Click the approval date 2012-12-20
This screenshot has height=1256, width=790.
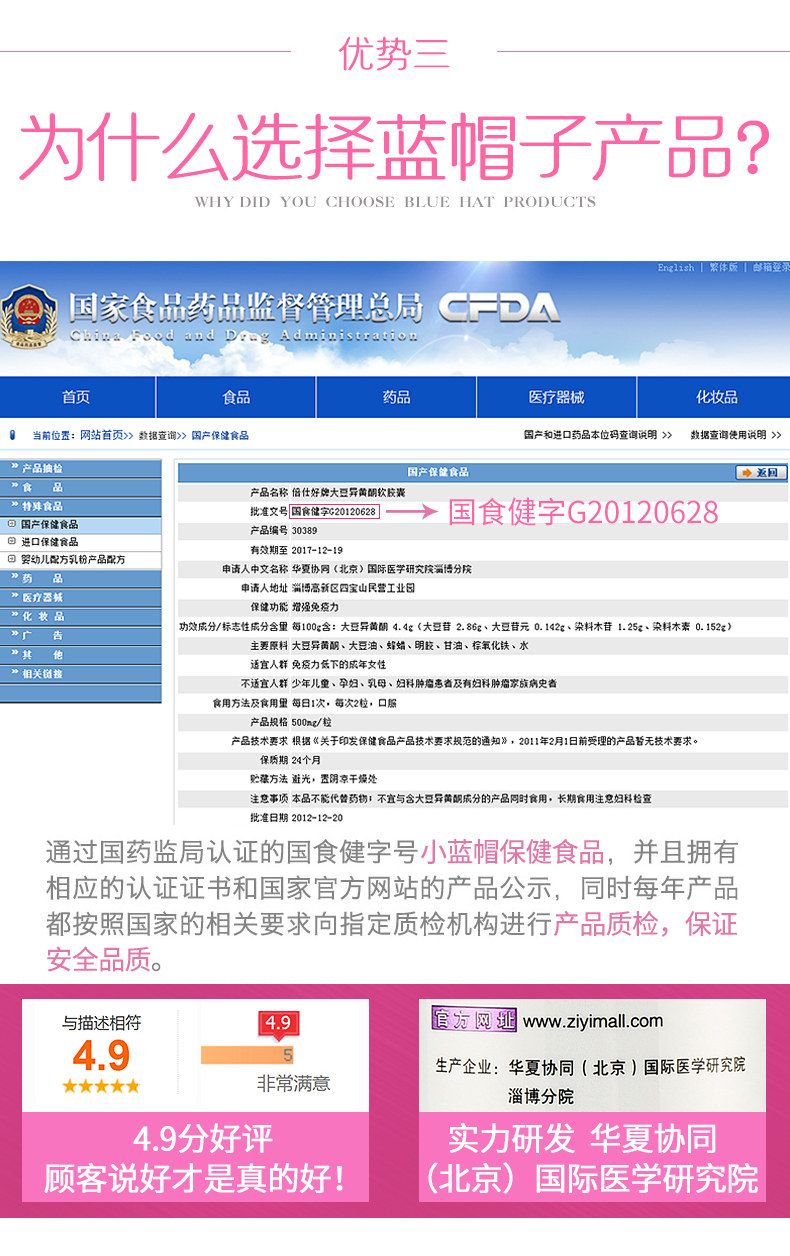coord(316,817)
